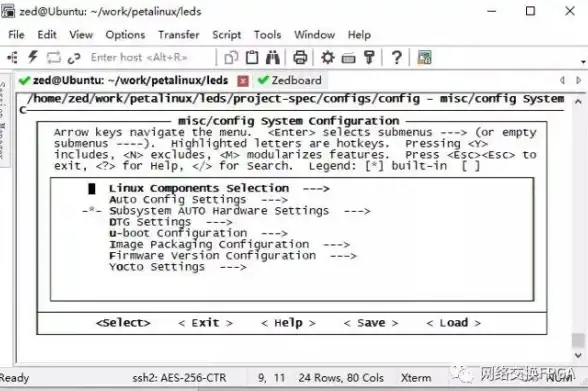
Task: Close the zed@Ubuntu session tab
Action: [x=243, y=81]
